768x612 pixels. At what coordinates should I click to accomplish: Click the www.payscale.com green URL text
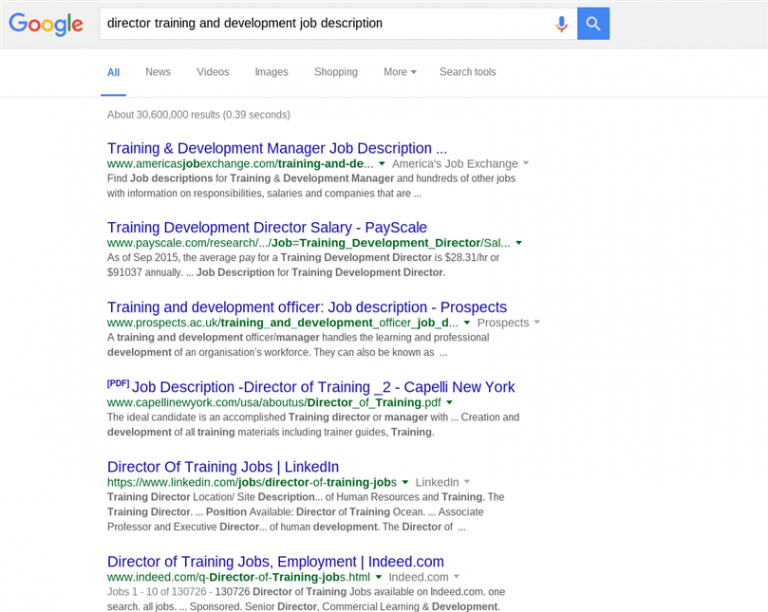pyautogui.click(x=309, y=243)
